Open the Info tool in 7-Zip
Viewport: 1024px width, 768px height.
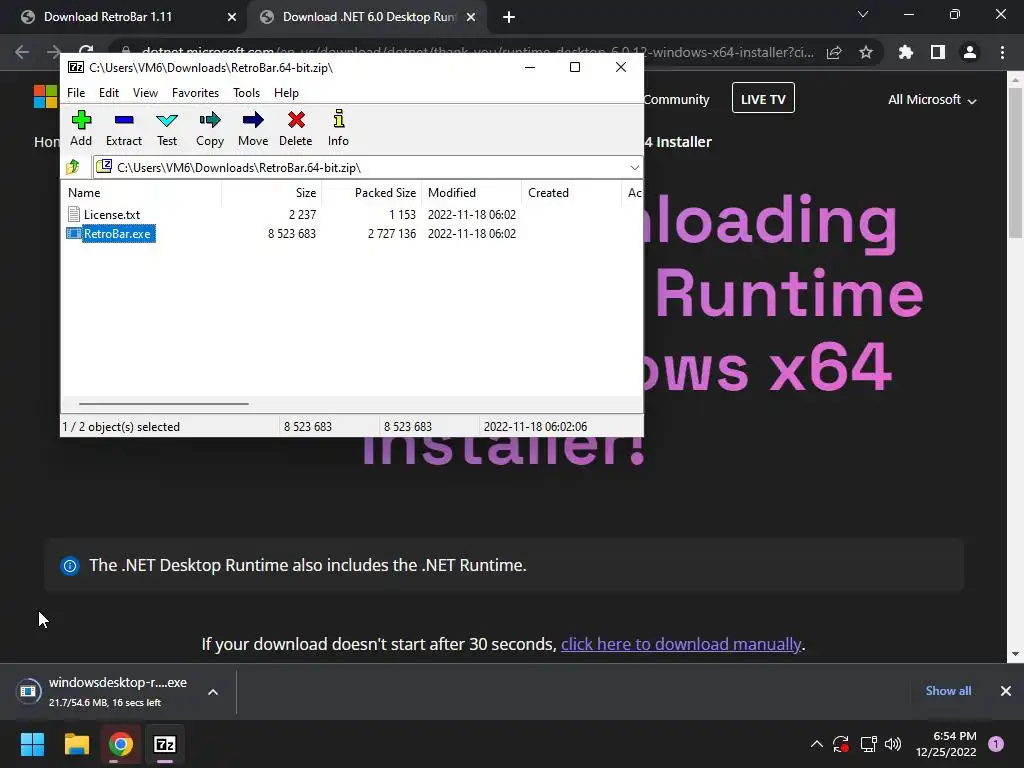(338, 128)
